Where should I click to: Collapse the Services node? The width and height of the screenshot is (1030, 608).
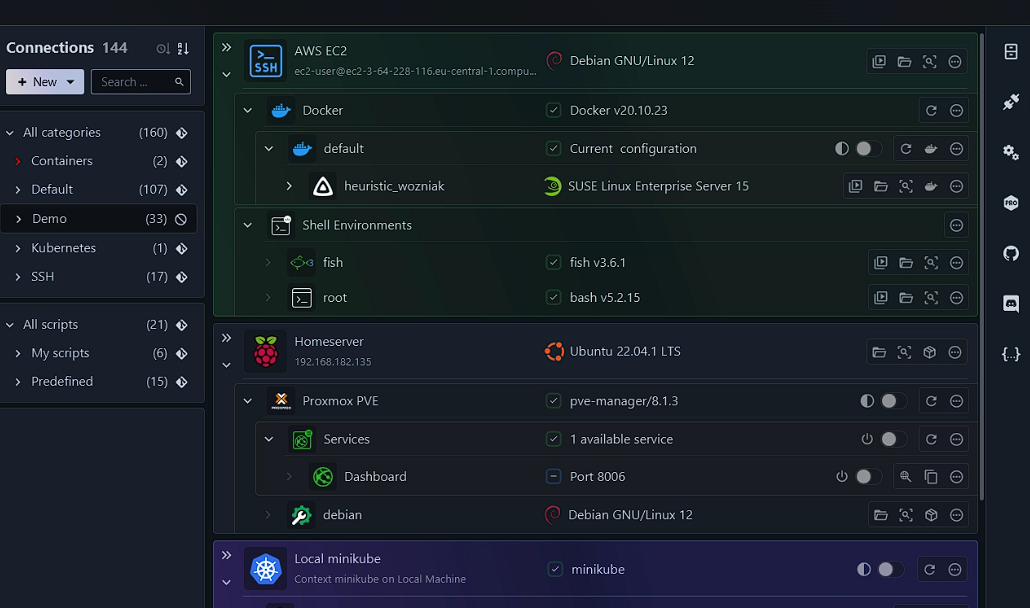269,439
